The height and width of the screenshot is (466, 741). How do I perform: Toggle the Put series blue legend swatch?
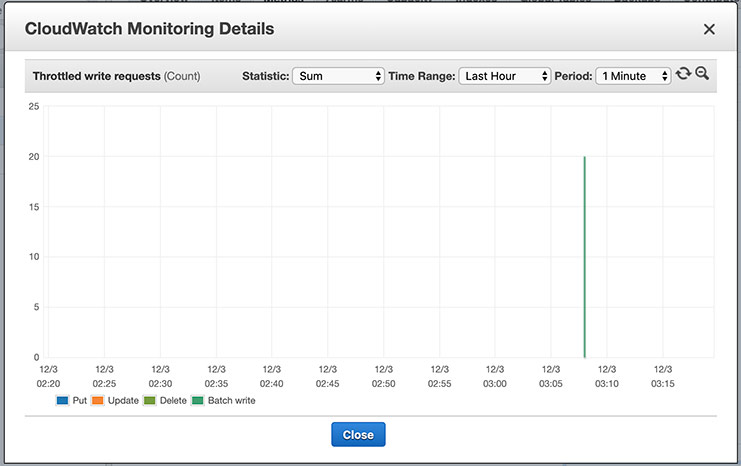click(62, 401)
